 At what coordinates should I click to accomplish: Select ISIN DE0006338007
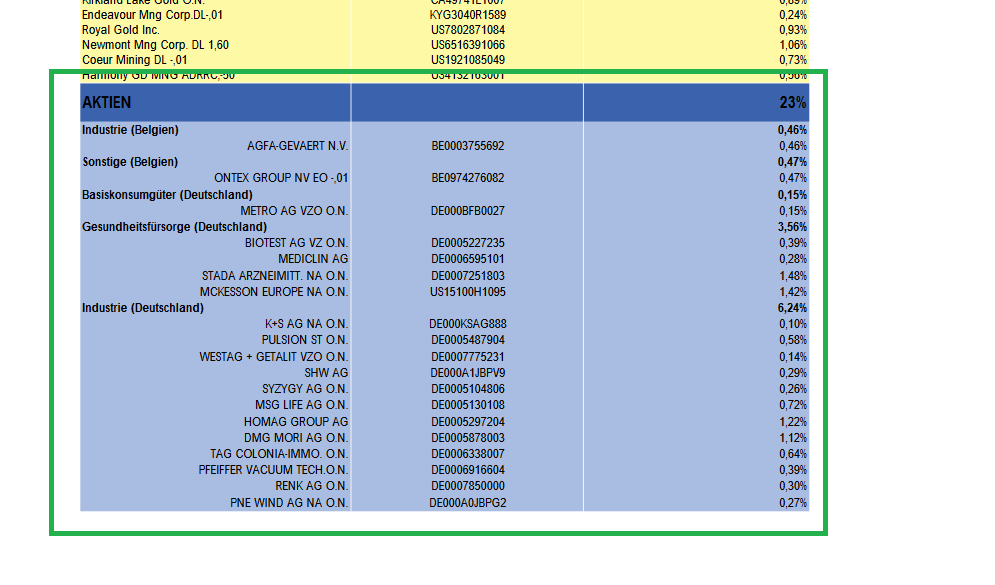(468, 454)
